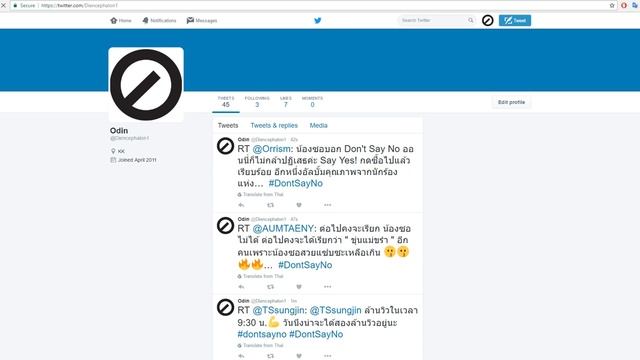Click the Twitter bird logo
Image resolution: width=640 pixels, height=360 pixels.
[x=318, y=20]
